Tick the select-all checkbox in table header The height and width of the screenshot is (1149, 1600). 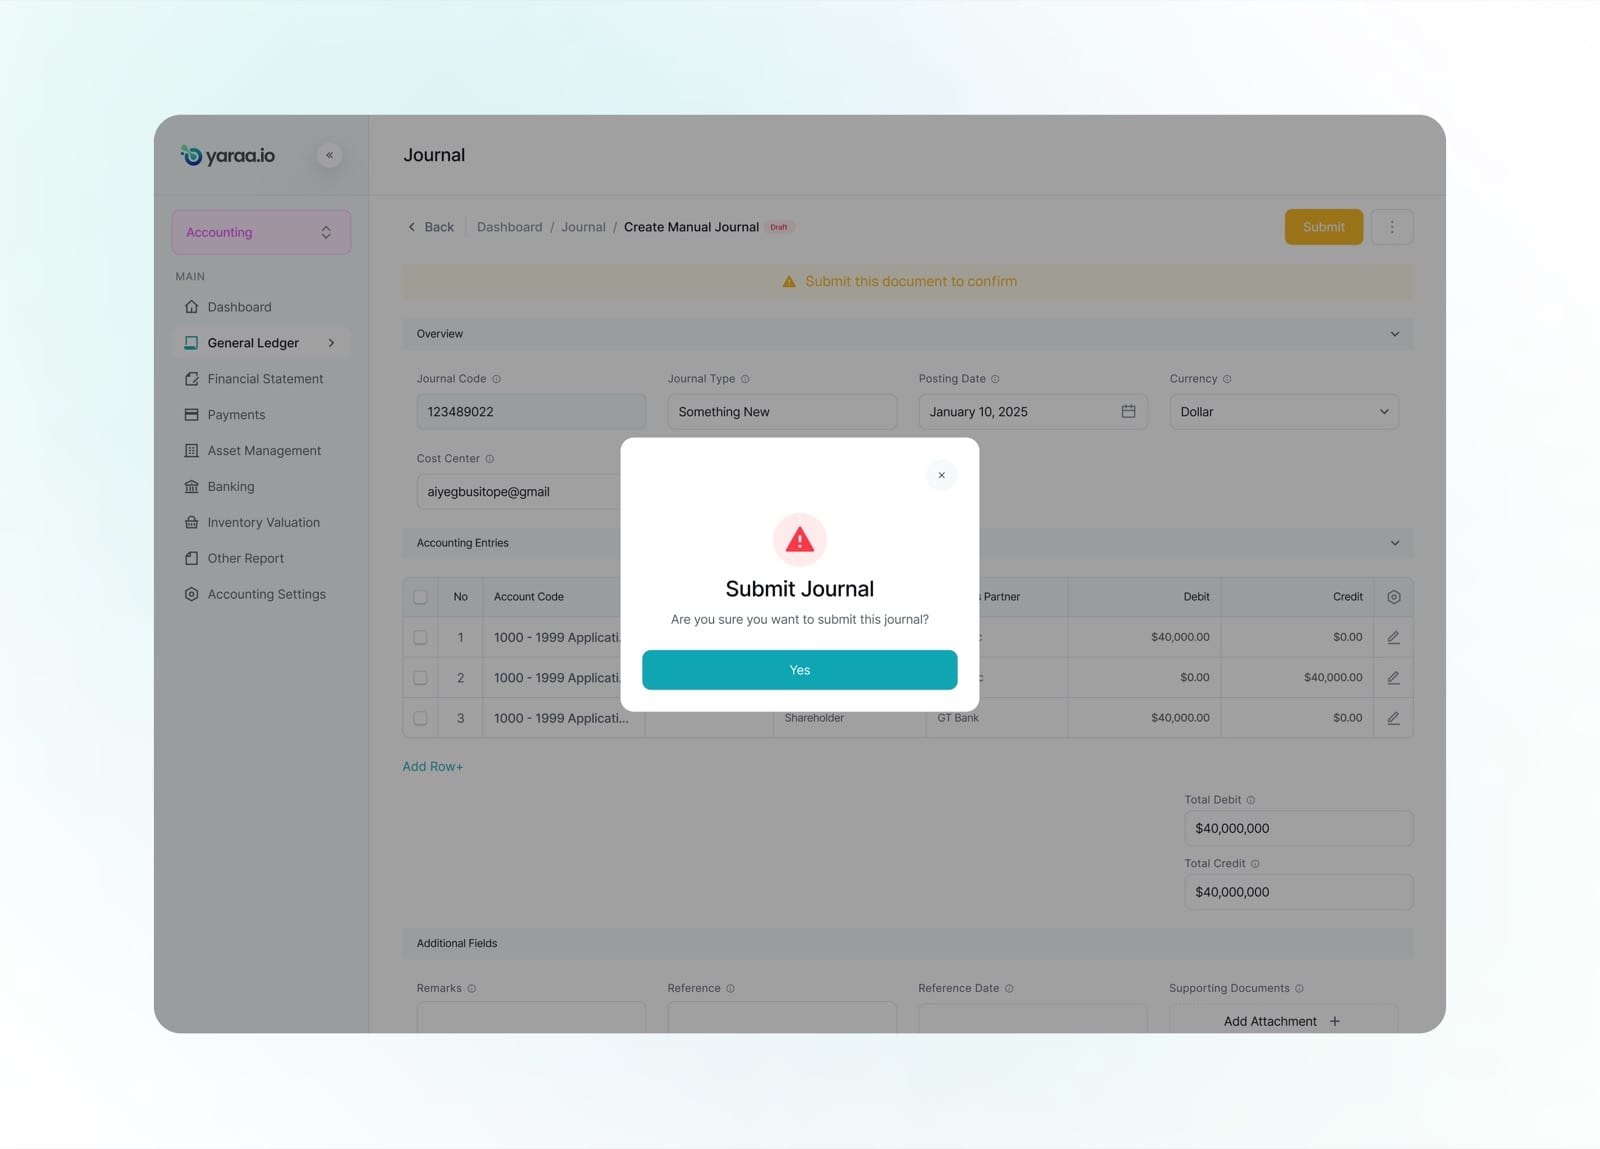tap(420, 597)
